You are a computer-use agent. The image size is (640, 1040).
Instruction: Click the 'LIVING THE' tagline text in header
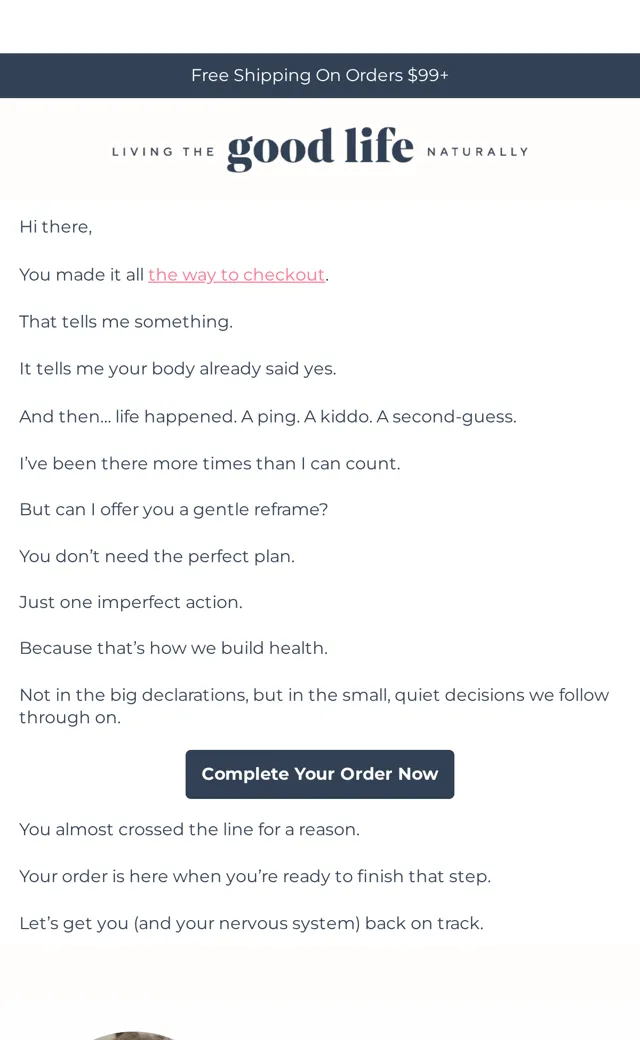(163, 152)
